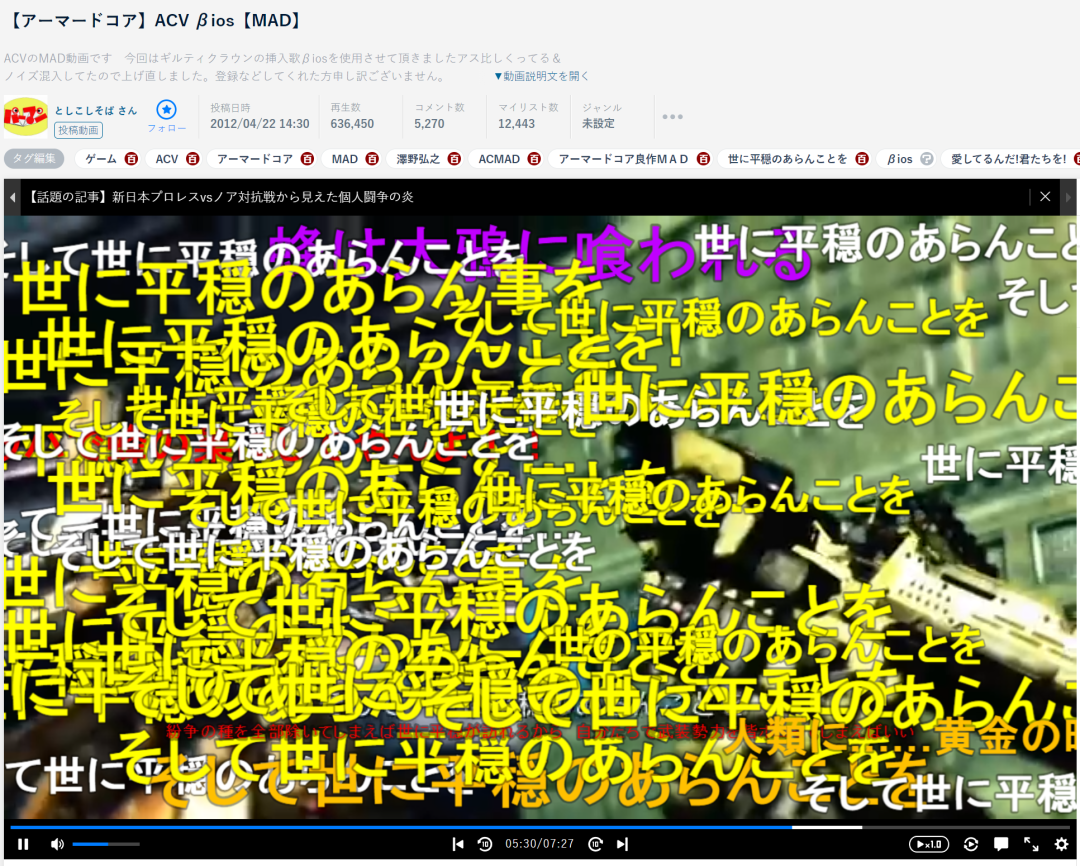Open dictionary icon for ACMAD tag

pyautogui.click(x=534, y=159)
